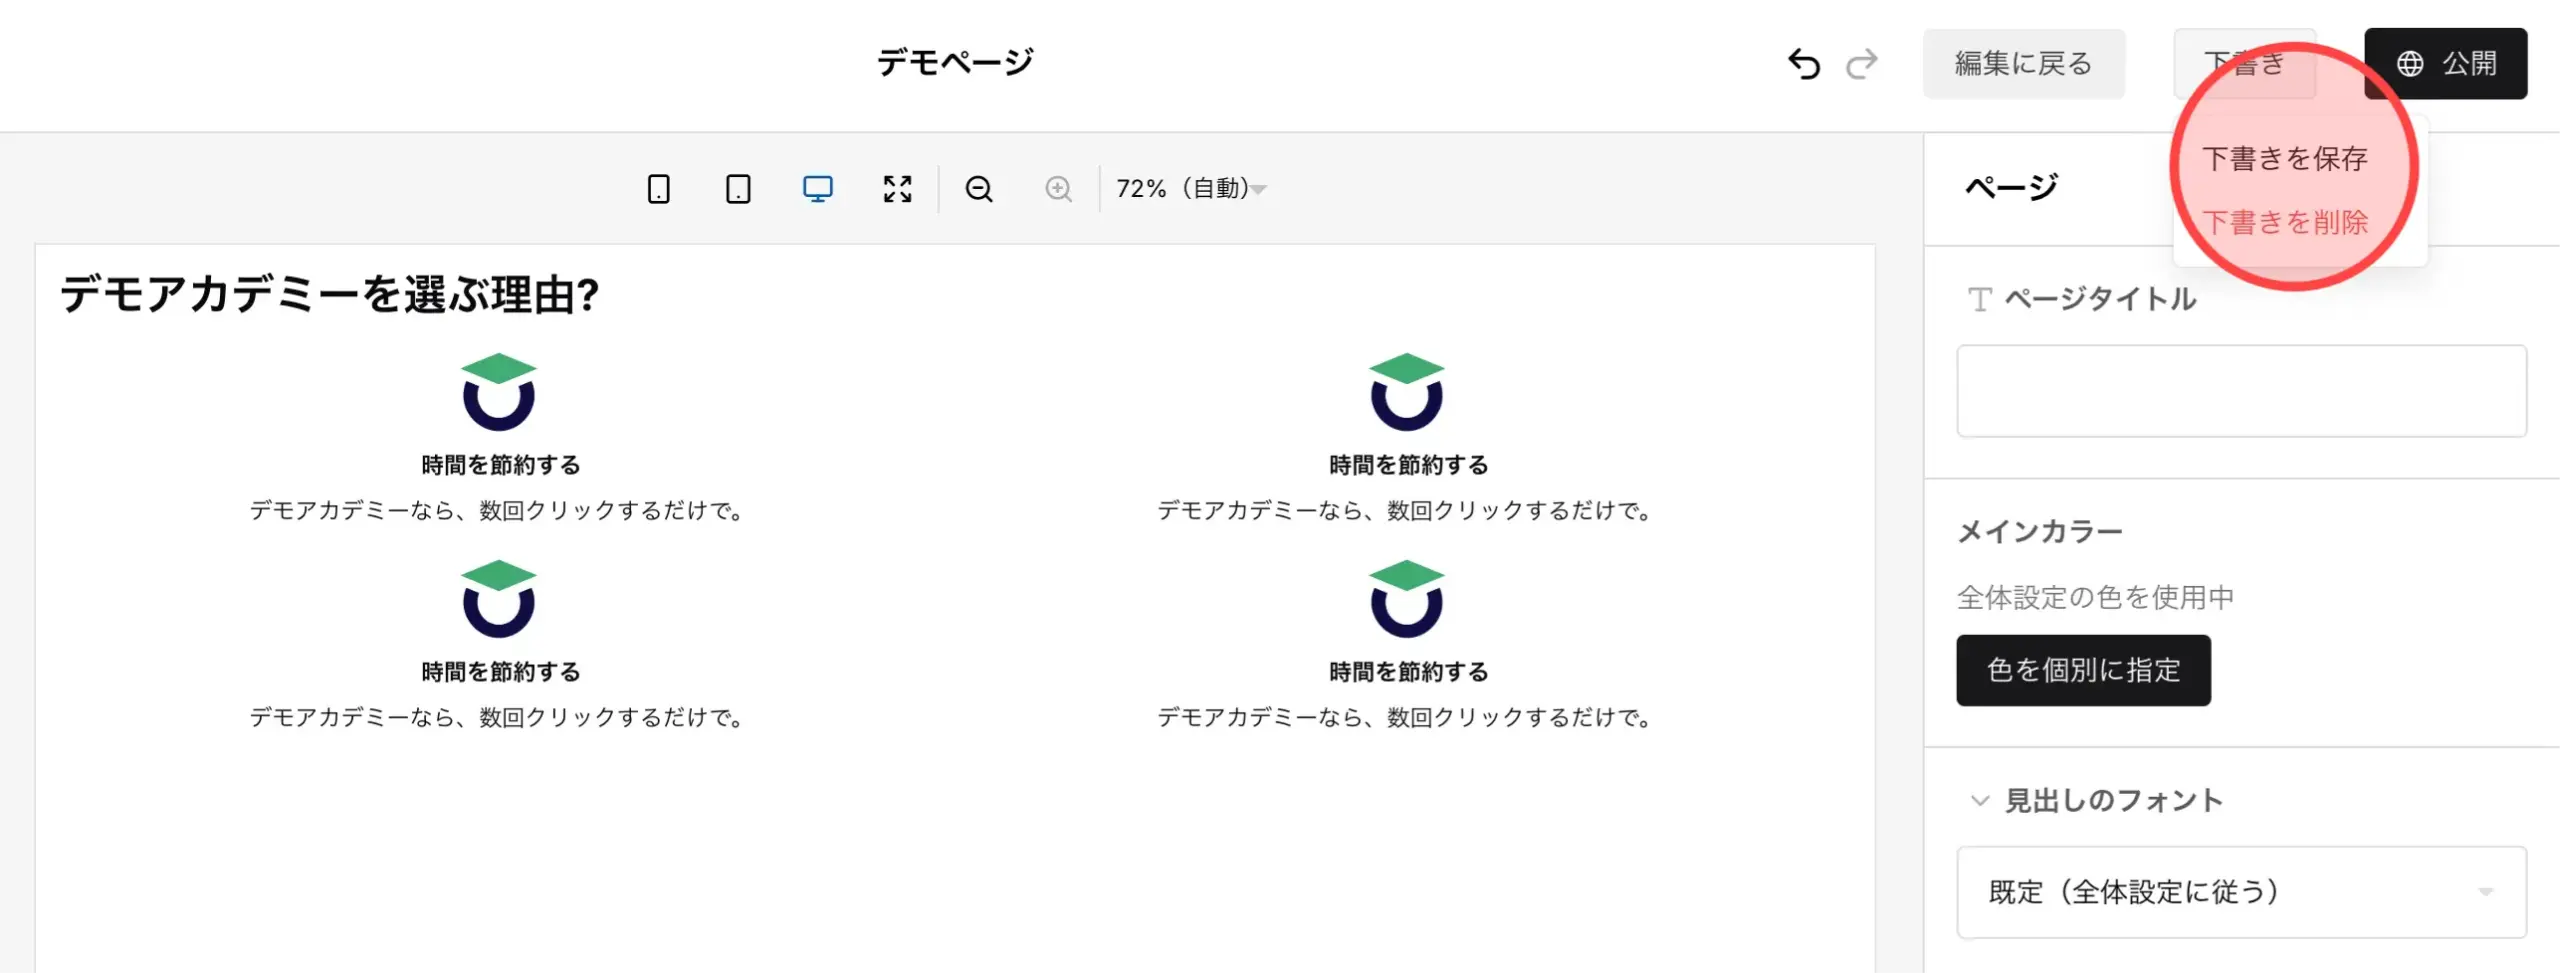Click the 公開 publish button
The width and height of the screenshot is (2560, 973).
tap(2446, 64)
